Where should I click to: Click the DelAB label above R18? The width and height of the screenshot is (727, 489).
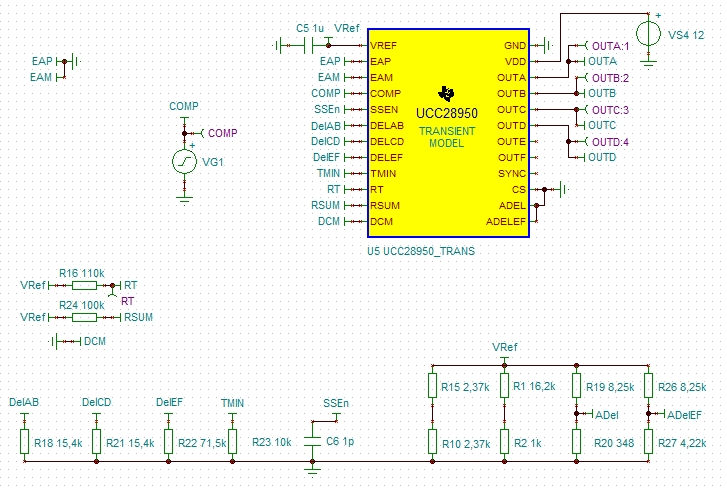click(24, 403)
